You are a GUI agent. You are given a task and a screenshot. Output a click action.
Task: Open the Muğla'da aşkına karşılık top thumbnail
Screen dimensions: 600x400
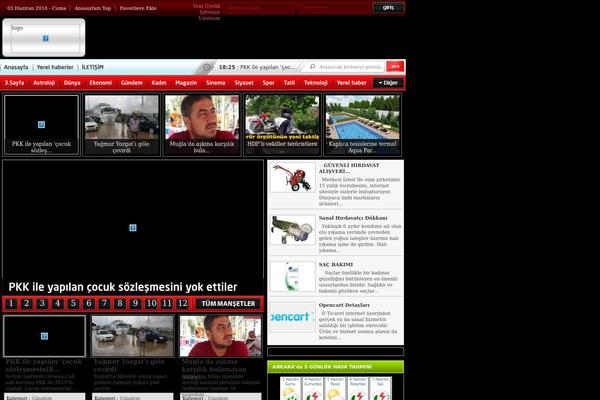[202, 124]
